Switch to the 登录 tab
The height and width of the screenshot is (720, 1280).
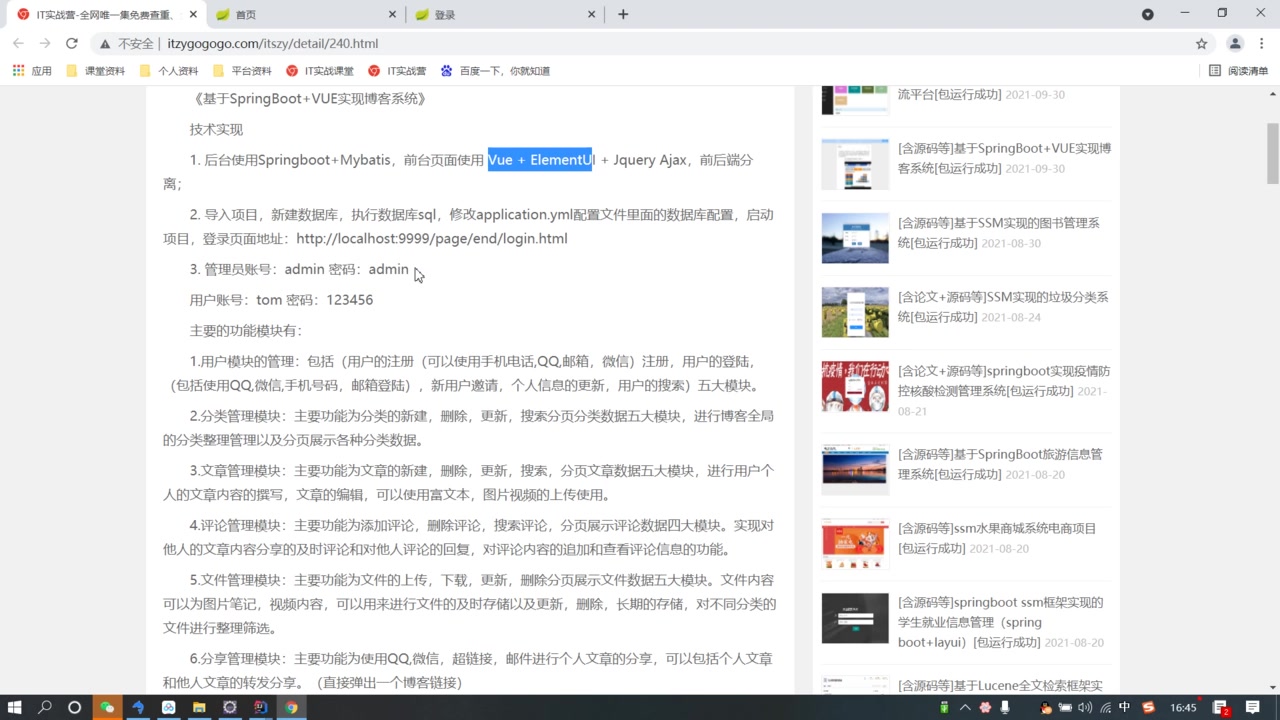pyautogui.click(x=504, y=14)
